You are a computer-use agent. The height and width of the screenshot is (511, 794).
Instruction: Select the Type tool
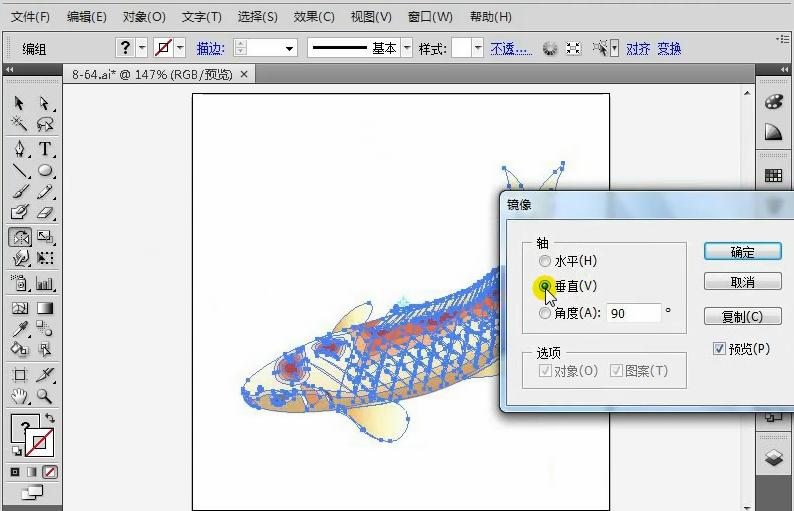45,149
